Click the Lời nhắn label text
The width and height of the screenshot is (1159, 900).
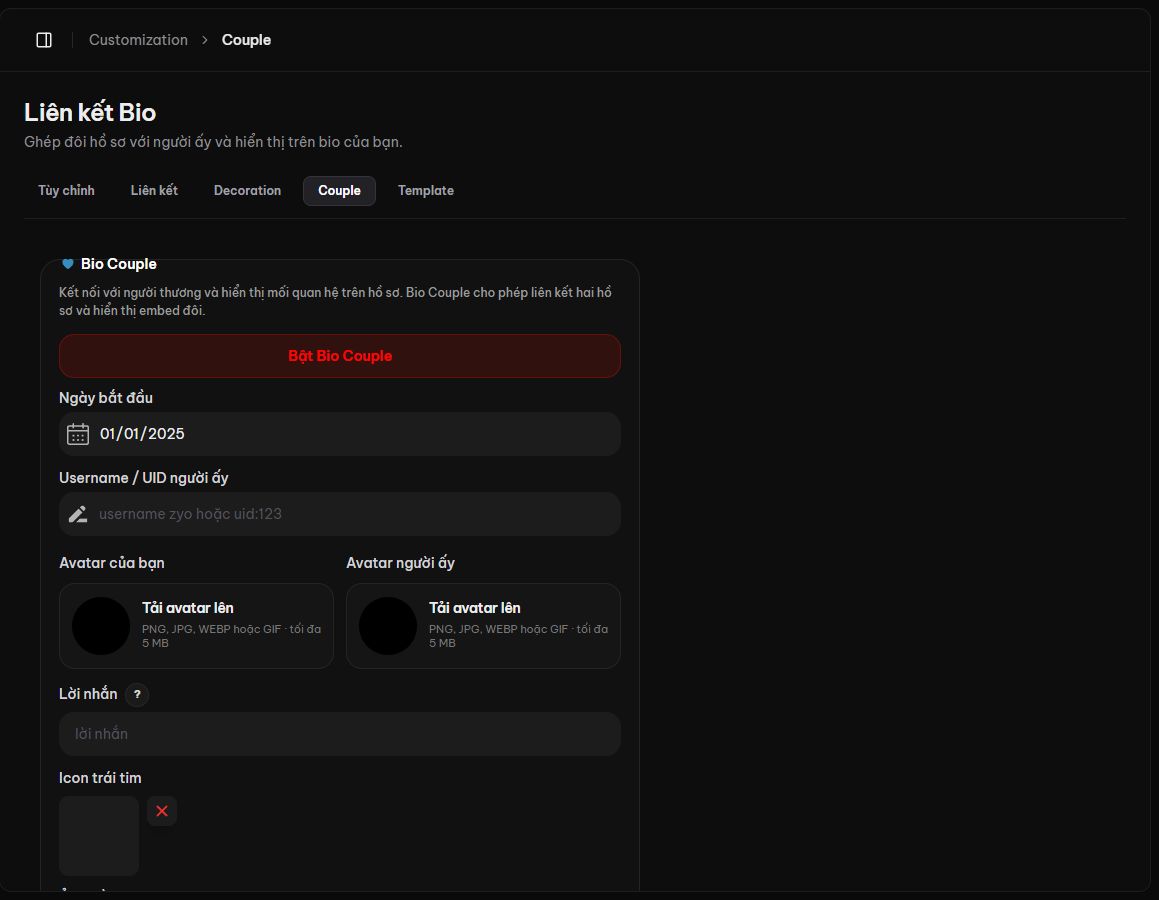point(88,694)
